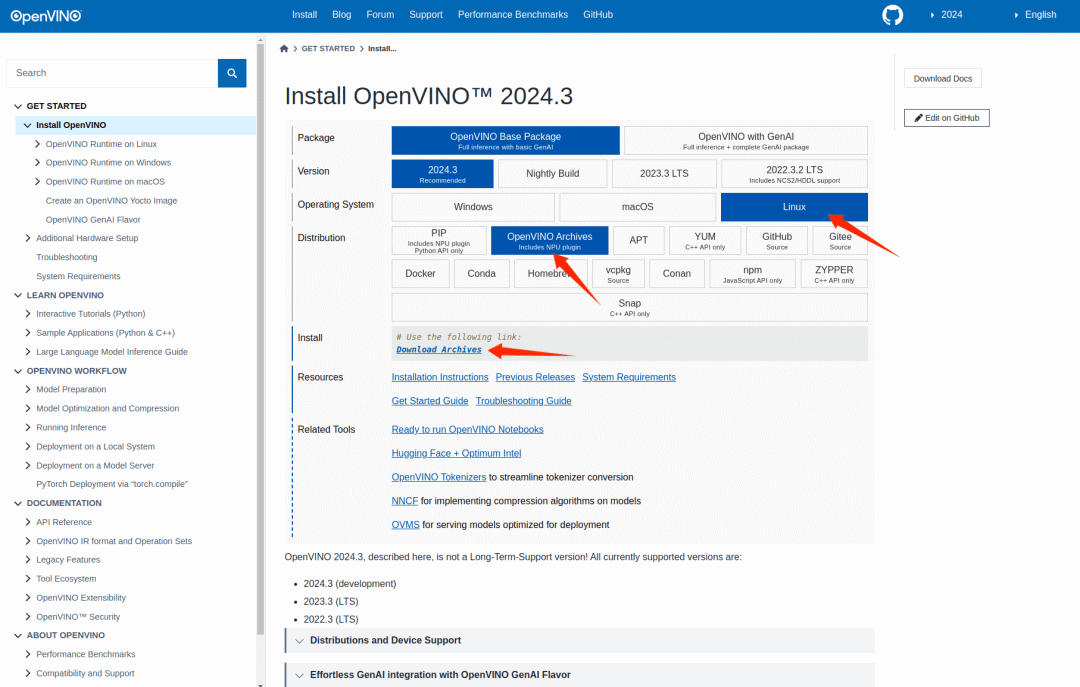1080x687 pixels.
Task: Expand OpenVINO Runtime on Linux node
Action: 37,144
